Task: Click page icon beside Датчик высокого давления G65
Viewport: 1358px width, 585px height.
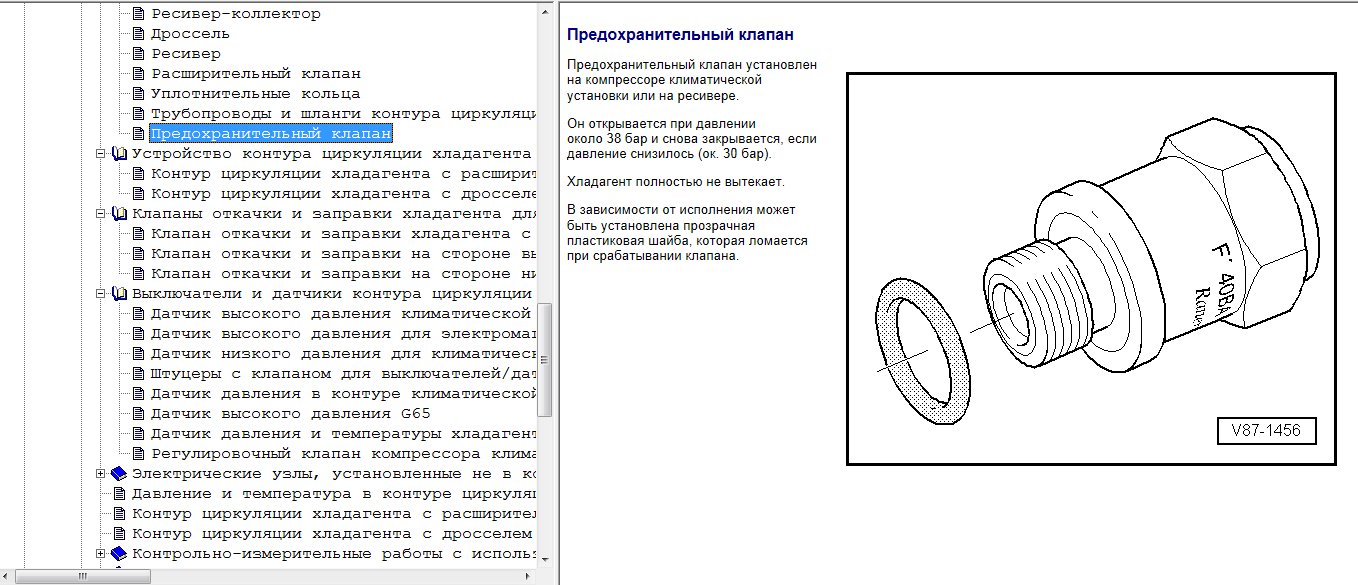Action: [138, 414]
